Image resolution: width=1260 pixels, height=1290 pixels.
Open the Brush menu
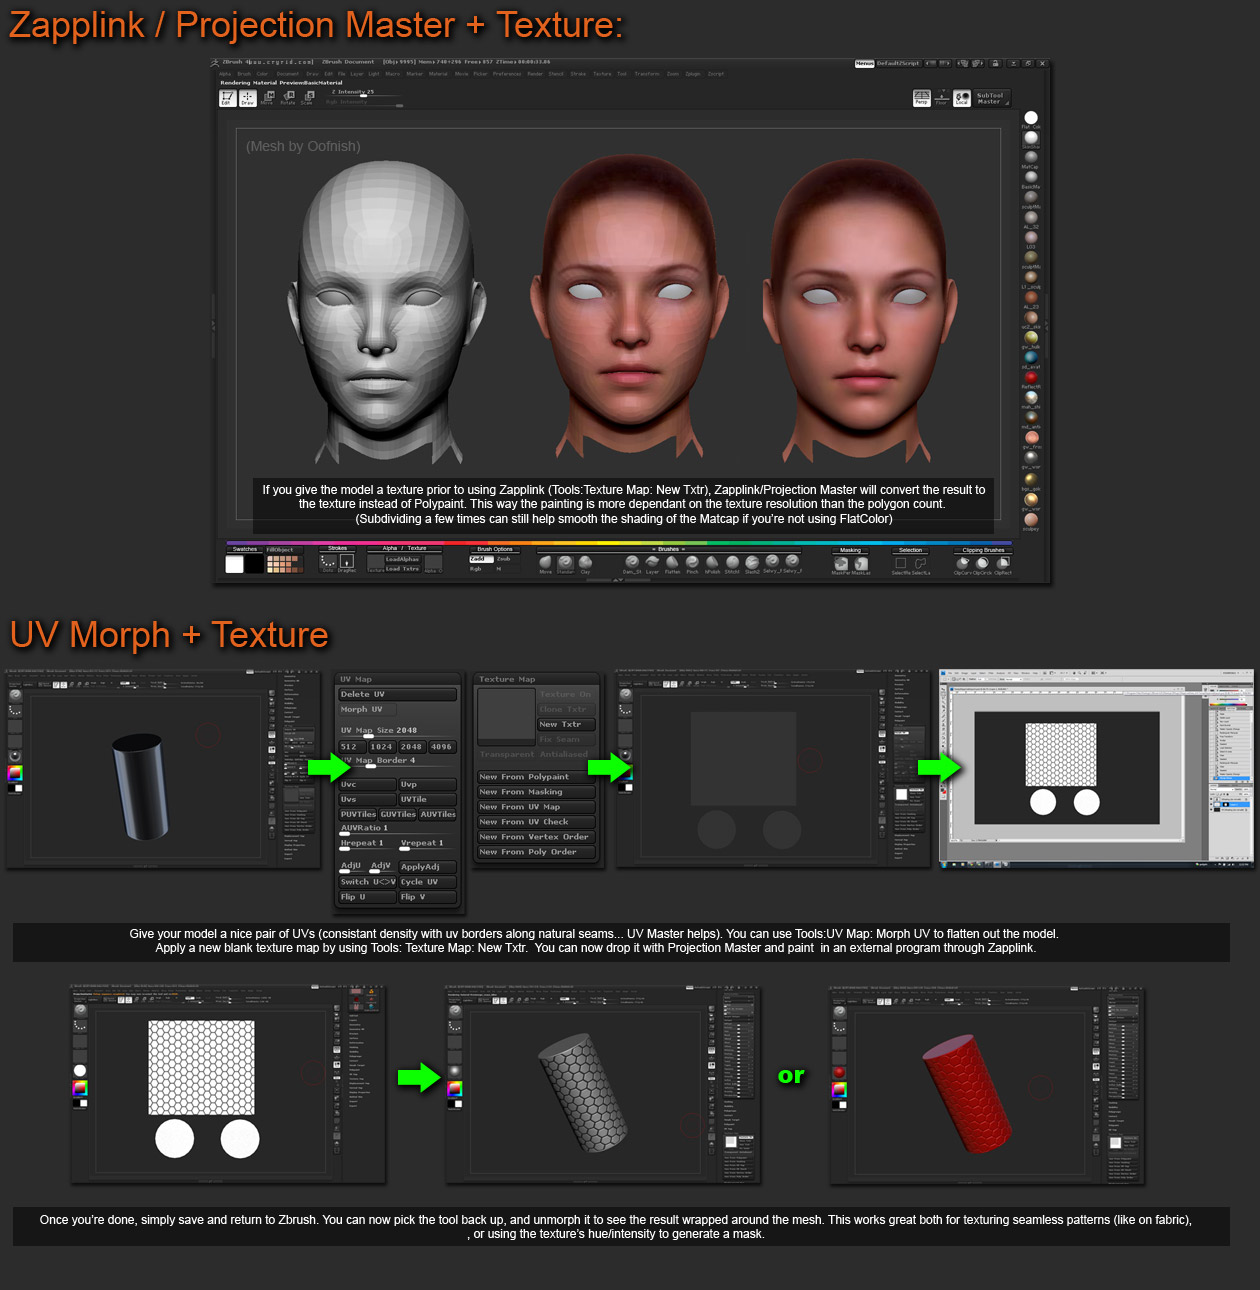[x=244, y=74]
